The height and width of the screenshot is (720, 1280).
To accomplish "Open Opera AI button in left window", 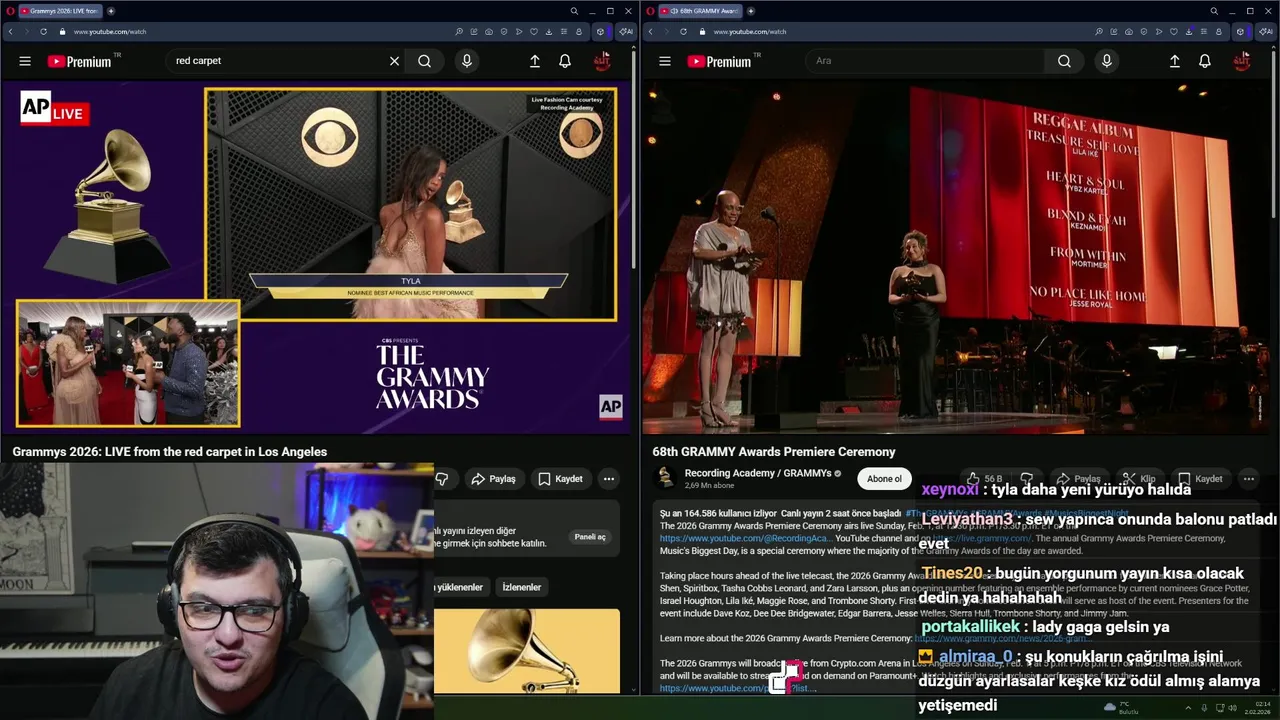I will 626,32.
